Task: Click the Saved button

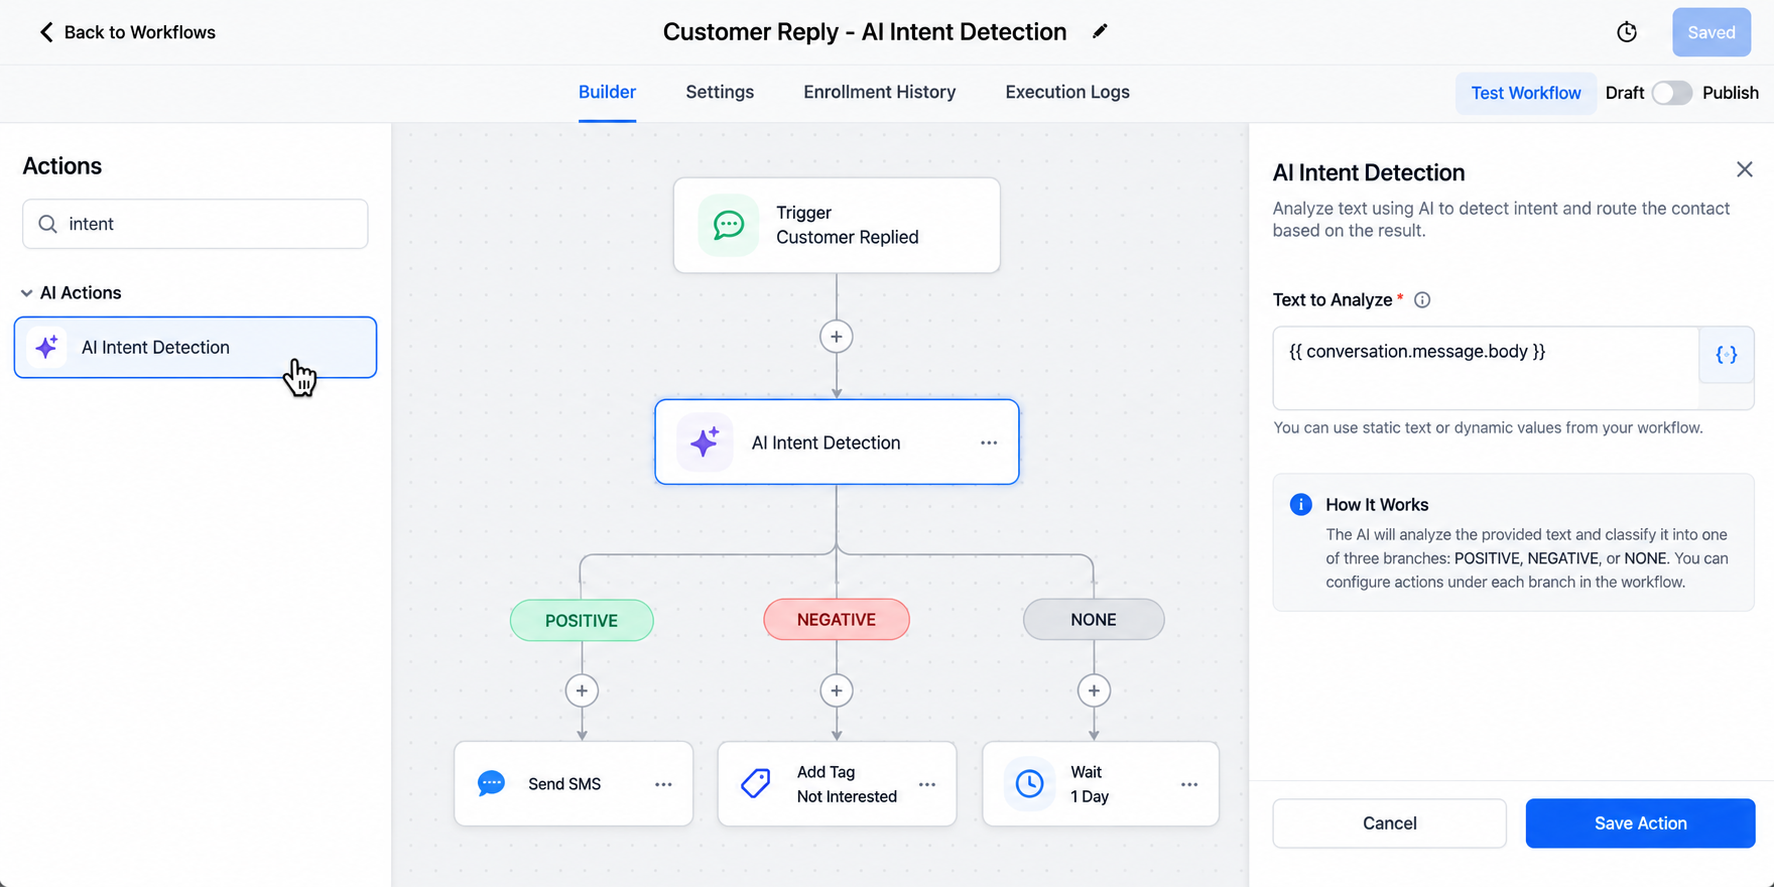Action: point(1711,32)
